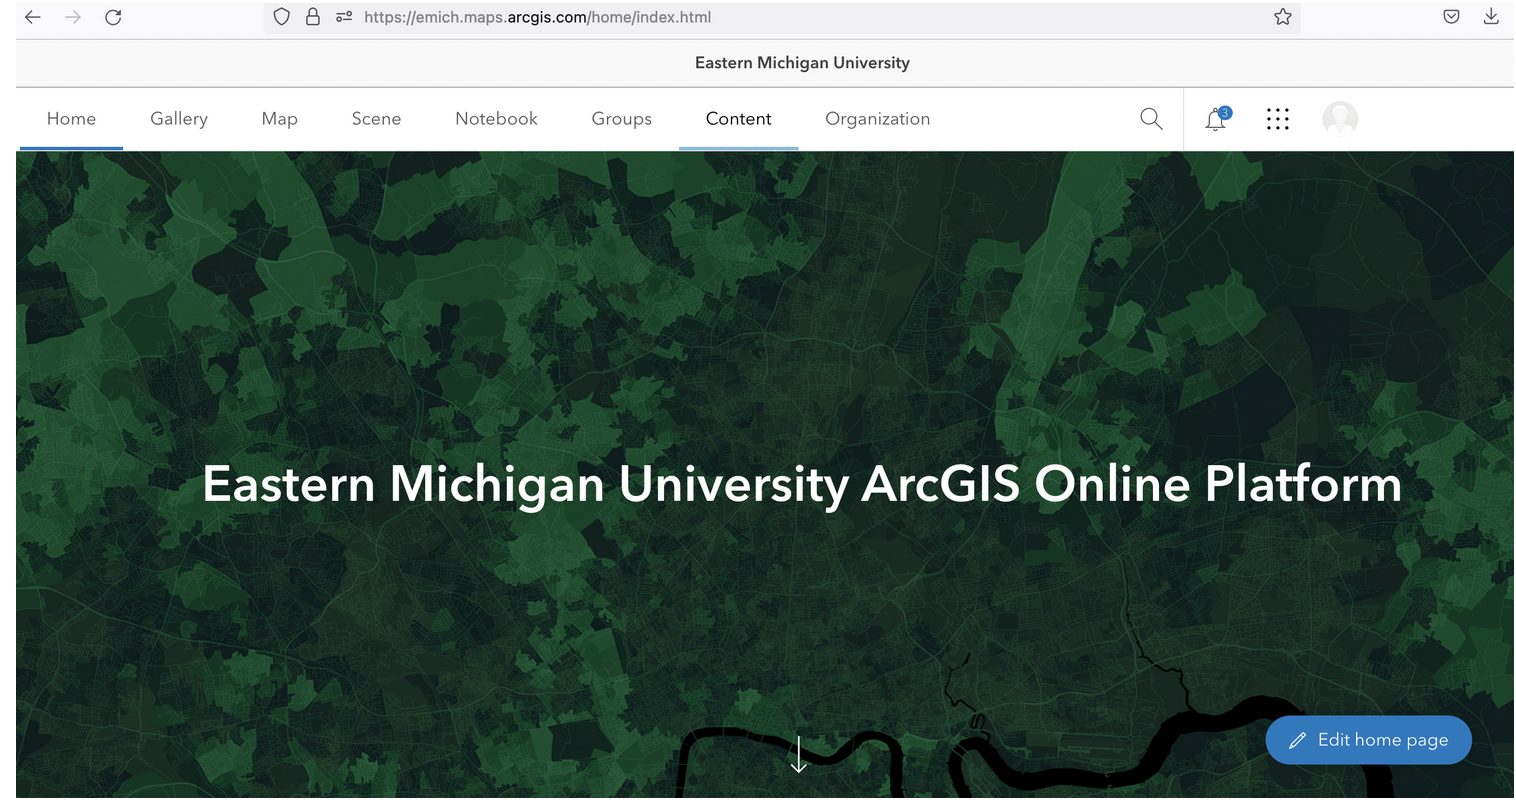Open site permissions icon in address bar
Screen dimensions: 1516x802
click(x=344, y=17)
